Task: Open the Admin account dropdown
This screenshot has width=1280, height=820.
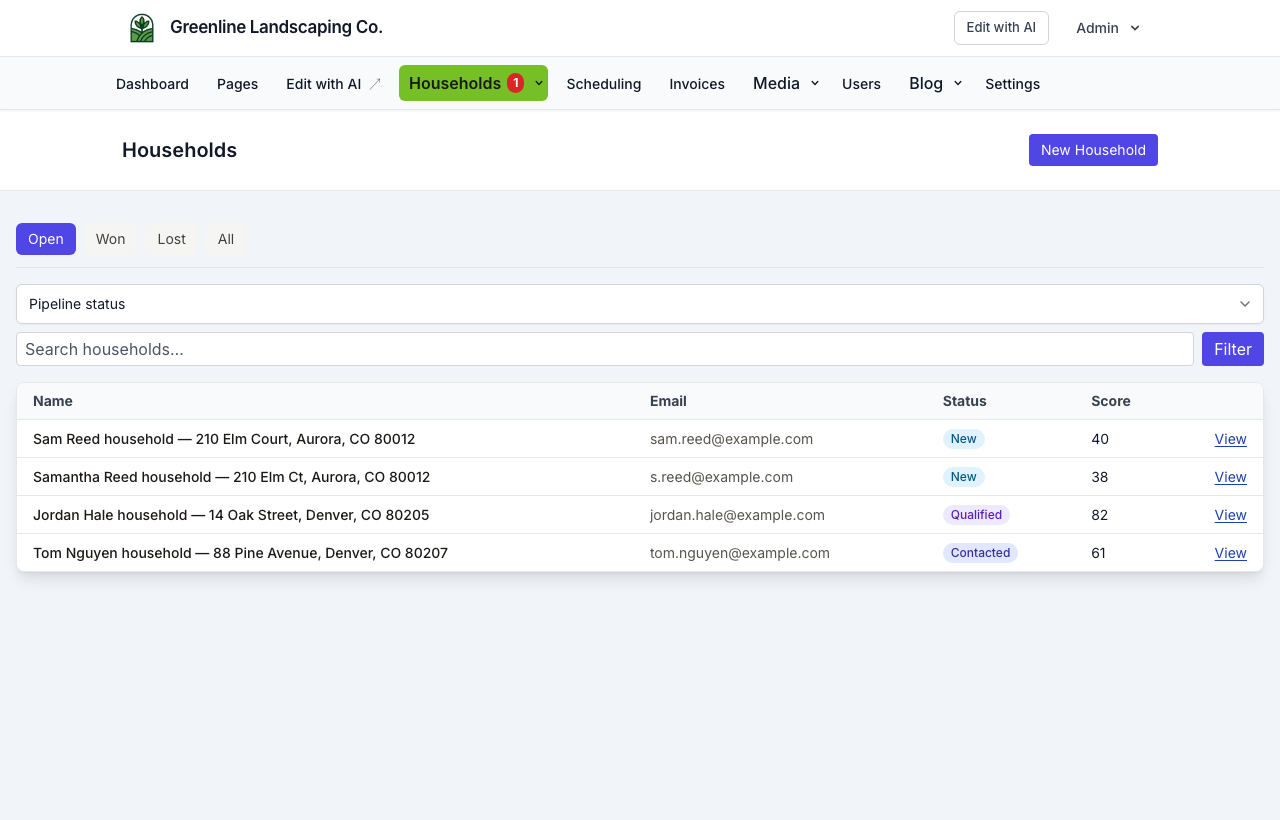Action: (1107, 28)
